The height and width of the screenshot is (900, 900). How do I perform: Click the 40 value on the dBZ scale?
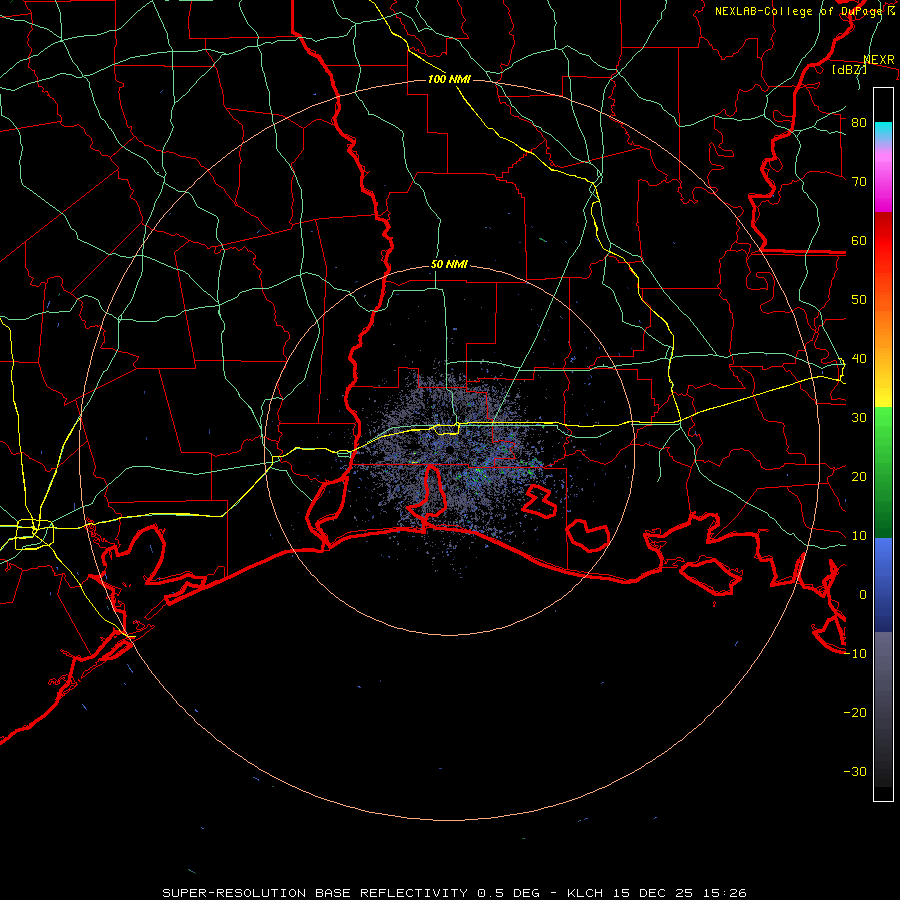[859, 359]
